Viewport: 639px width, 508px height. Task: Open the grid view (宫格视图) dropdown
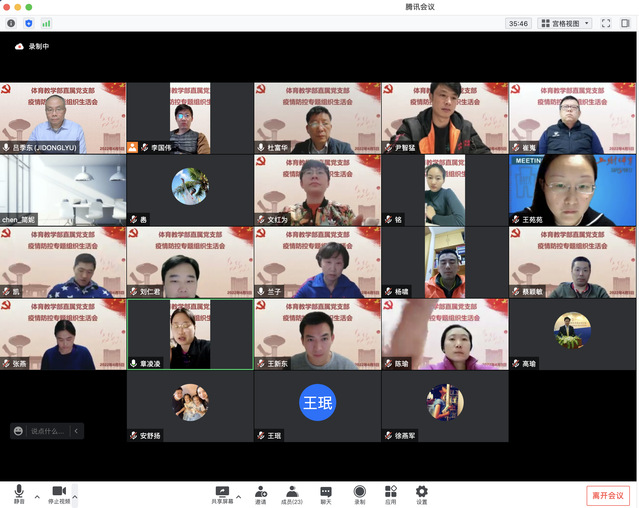coord(565,23)
